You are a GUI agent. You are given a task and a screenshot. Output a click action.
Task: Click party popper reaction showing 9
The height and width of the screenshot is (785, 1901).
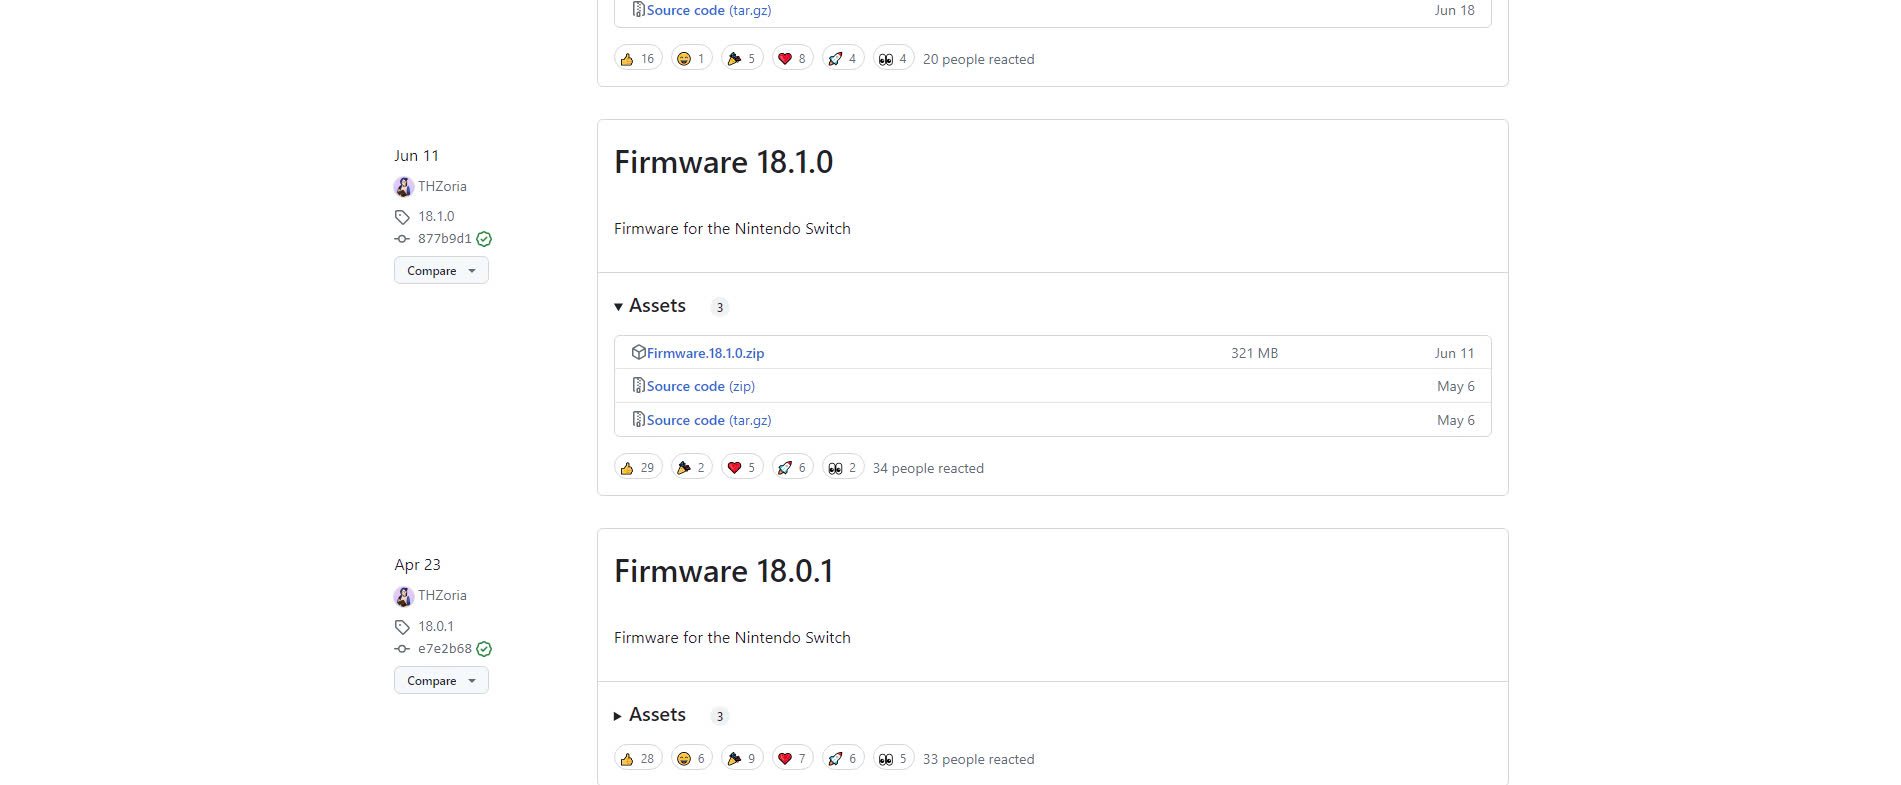click(x=742, y=758)
